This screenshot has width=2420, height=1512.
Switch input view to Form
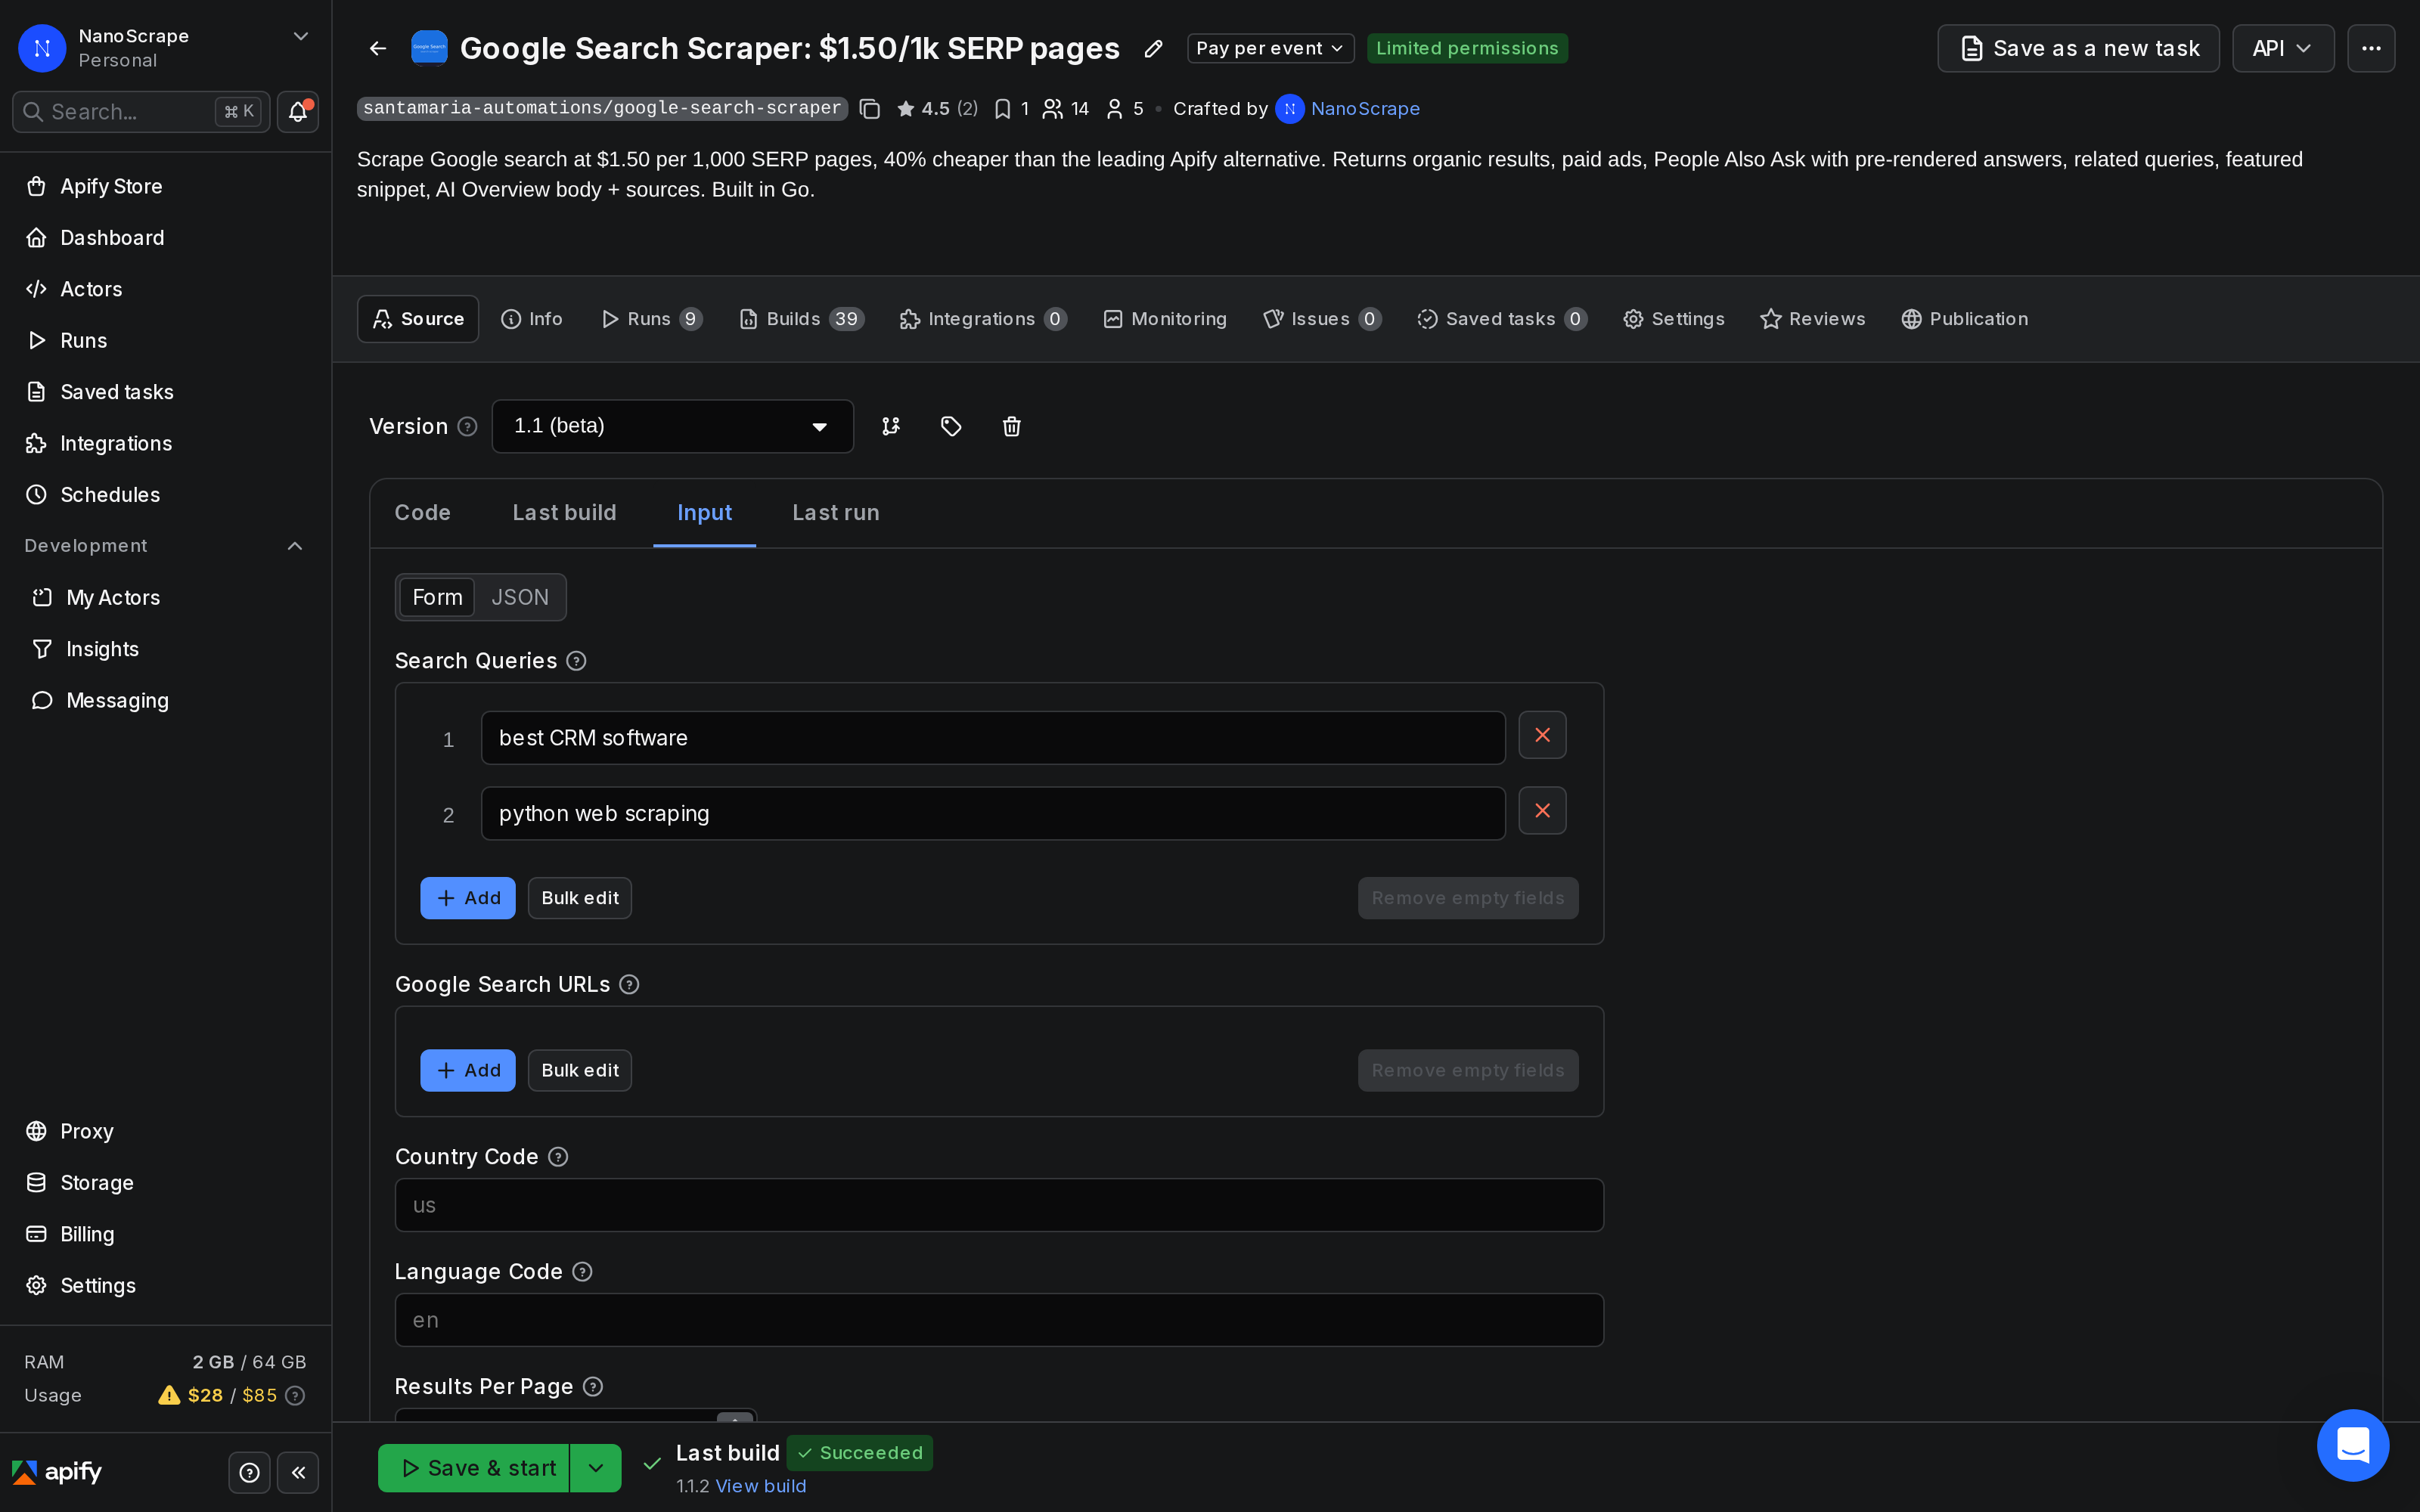click(x=437, y=597)
